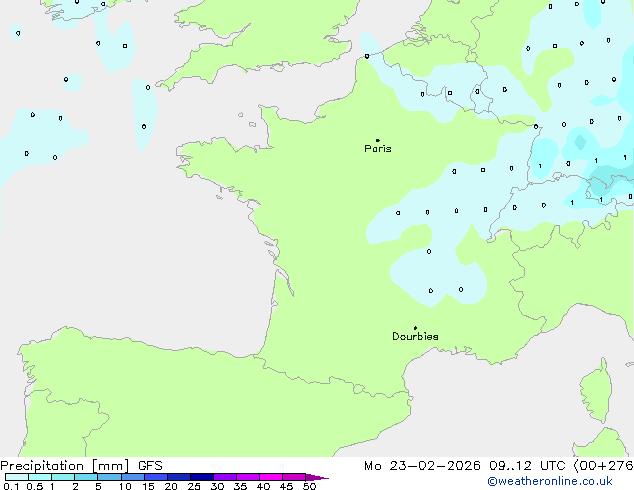634x490 pixels.
Task: Click the 1–2 mm legend color swatch
Action: [x=63, y=477]
